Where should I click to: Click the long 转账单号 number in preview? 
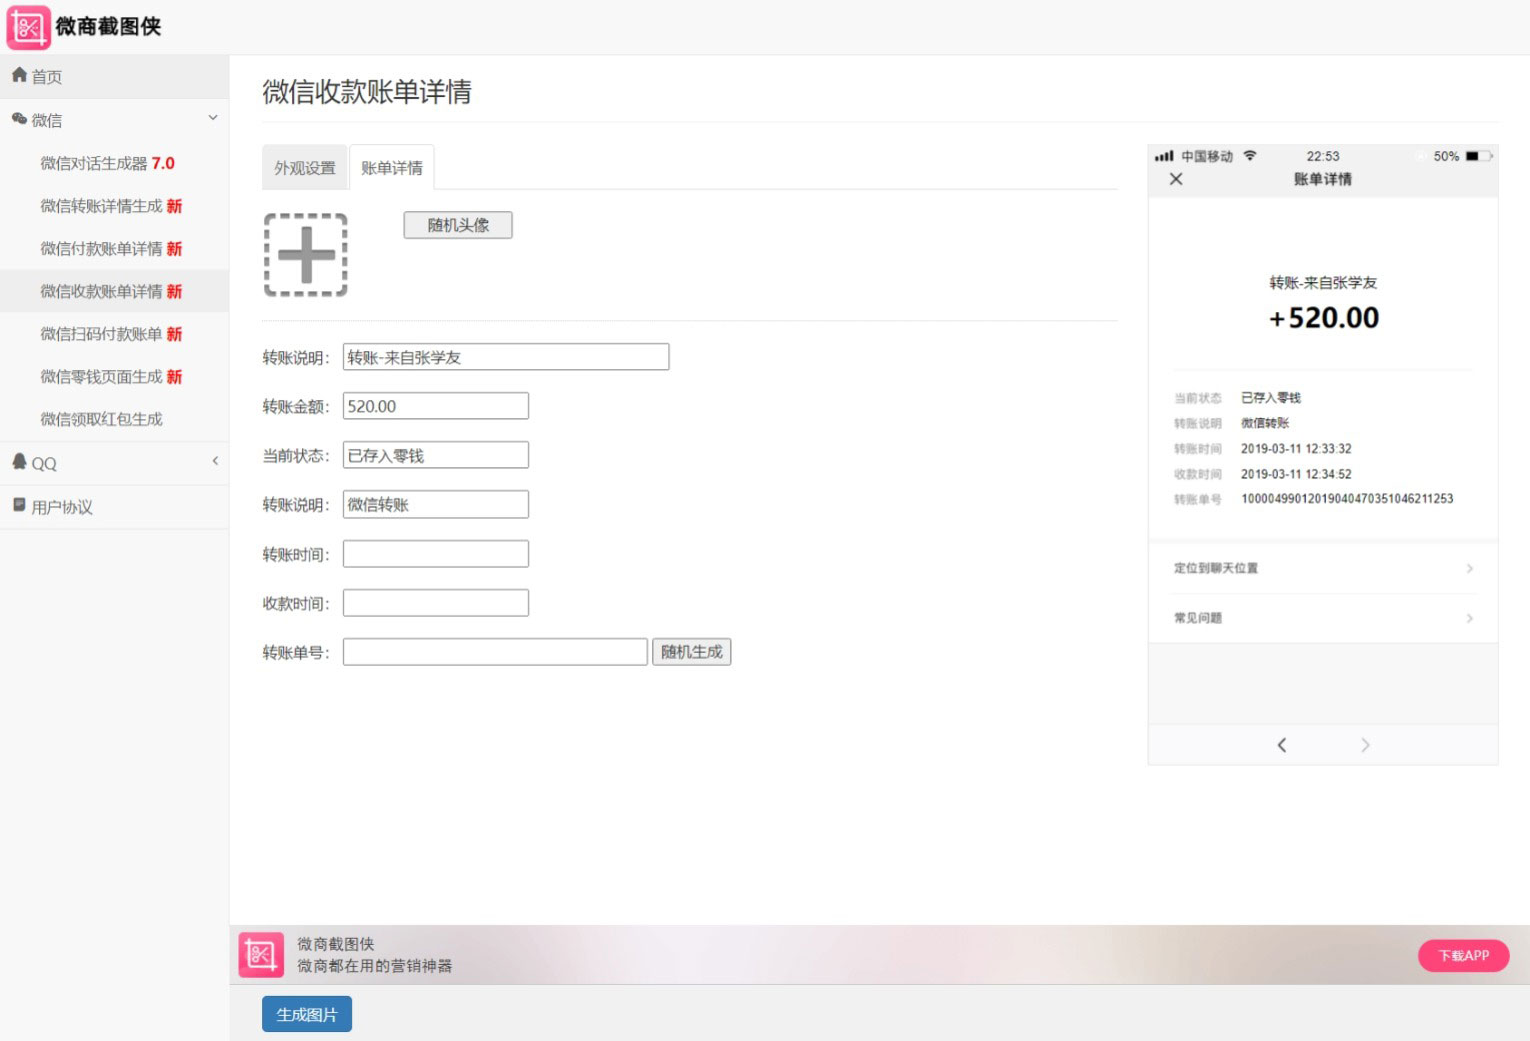pyautogui.click(x=1347, y=499)
